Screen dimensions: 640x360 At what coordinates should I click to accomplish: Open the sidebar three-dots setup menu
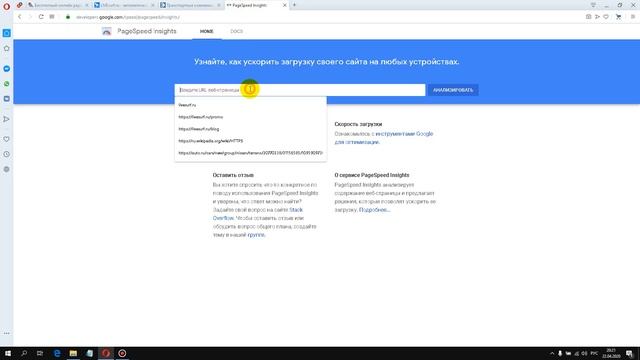click(x=7, y=333)
